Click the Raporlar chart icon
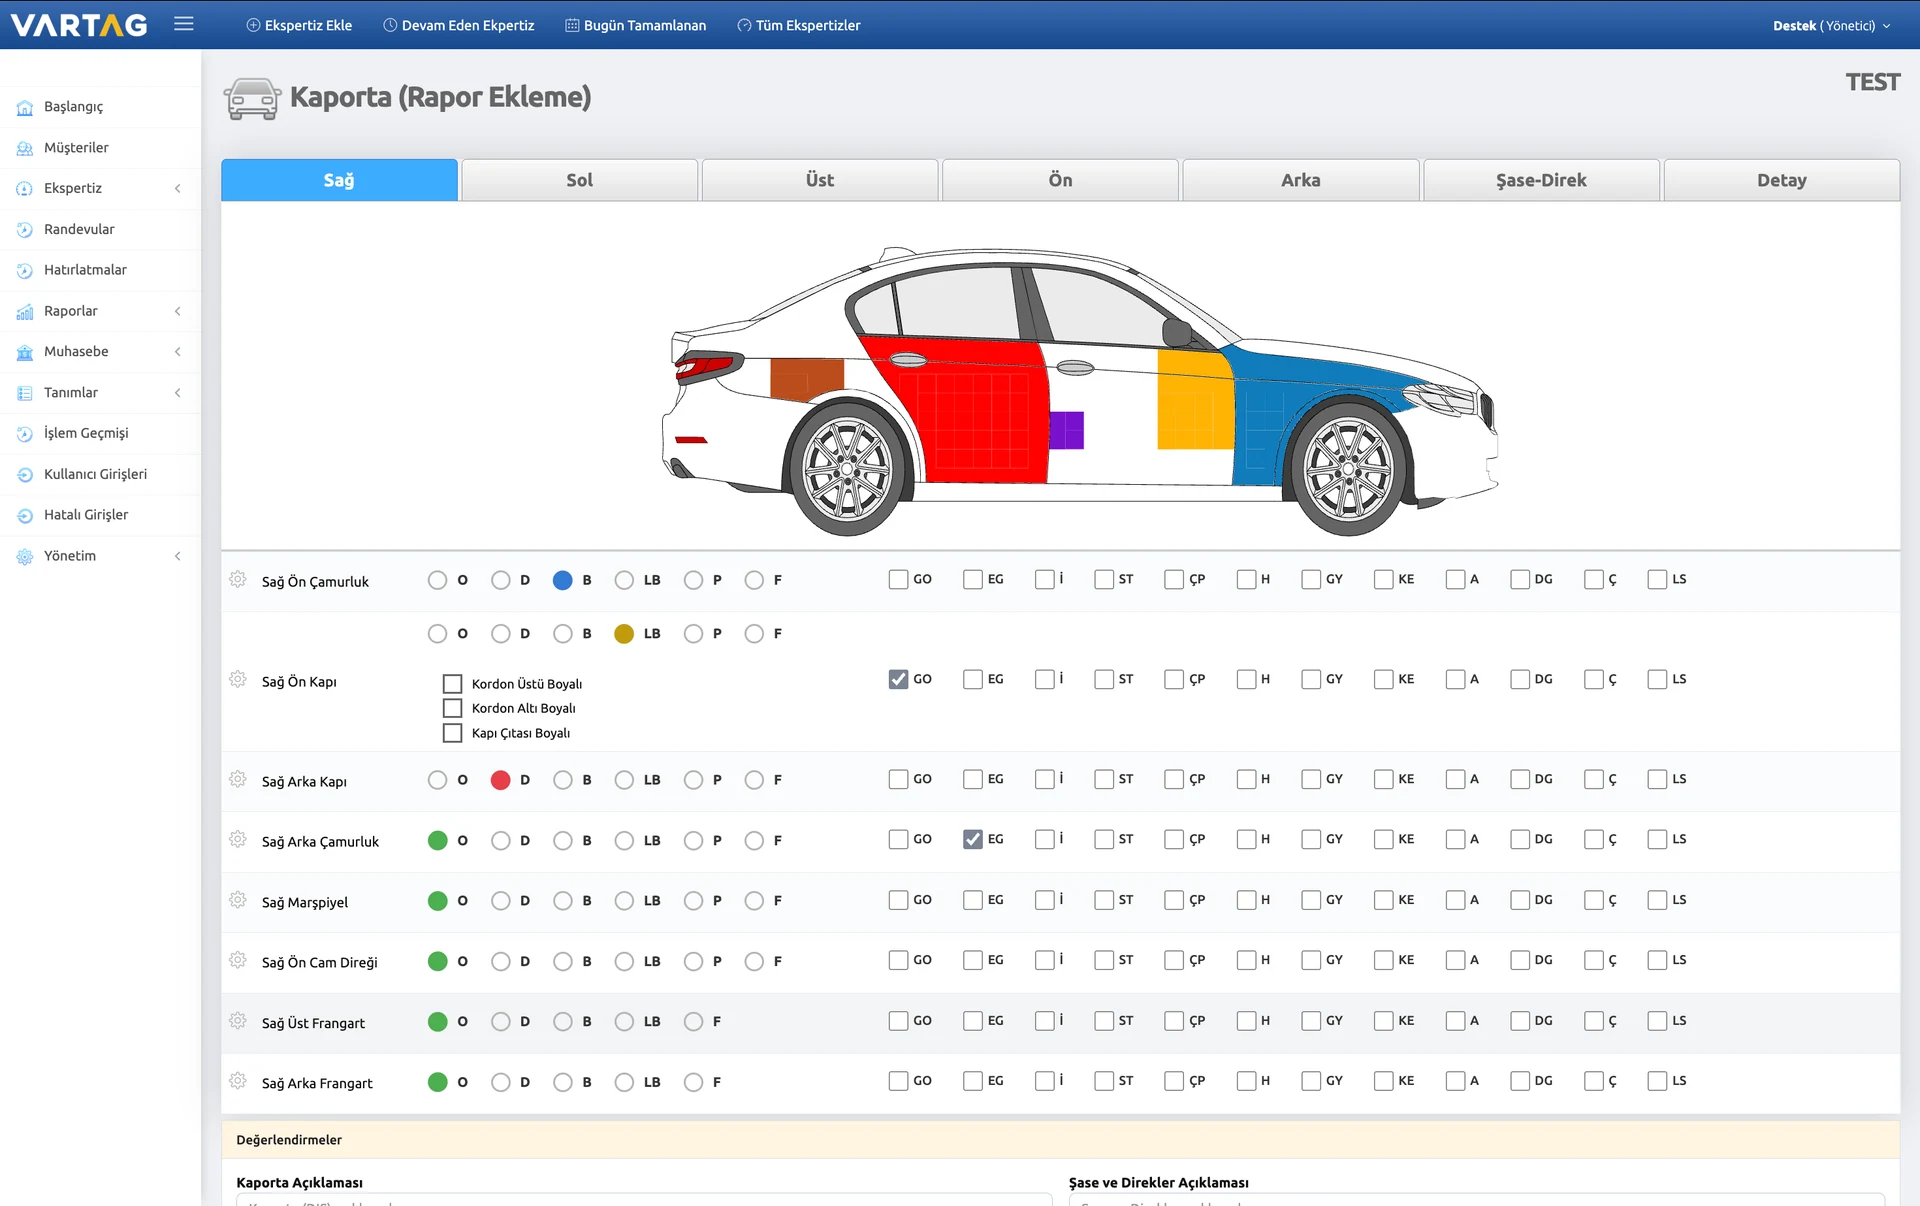1920x1206 pixels. [25, 311]
